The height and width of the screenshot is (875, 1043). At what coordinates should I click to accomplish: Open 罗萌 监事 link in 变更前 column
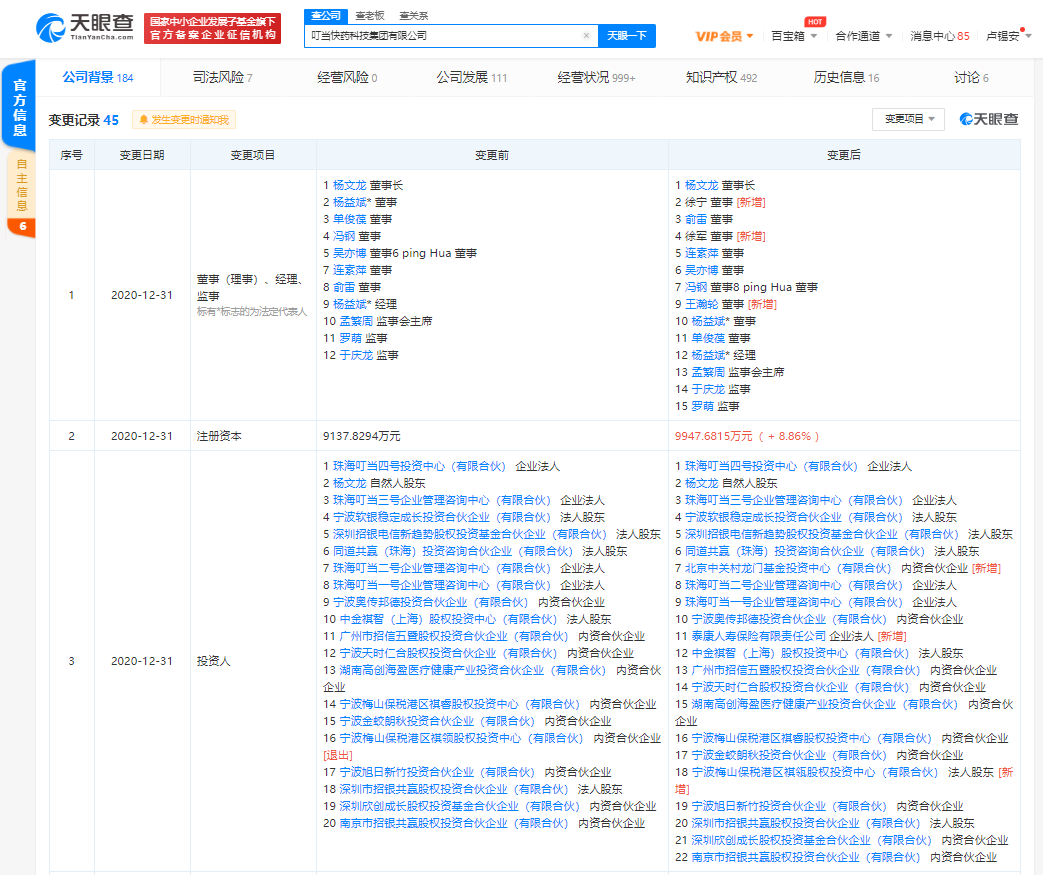pyautogui.click(x=351, y=339)
